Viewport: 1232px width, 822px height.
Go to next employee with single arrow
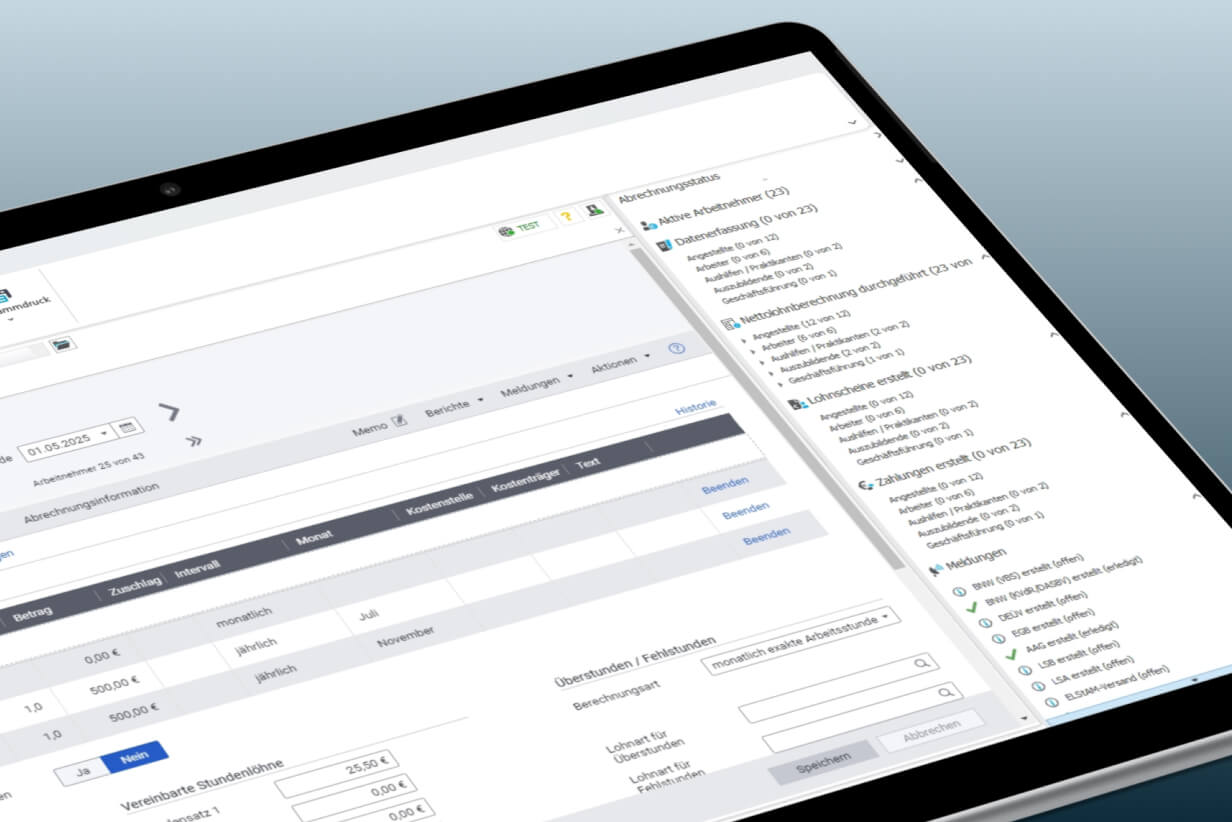169,410
